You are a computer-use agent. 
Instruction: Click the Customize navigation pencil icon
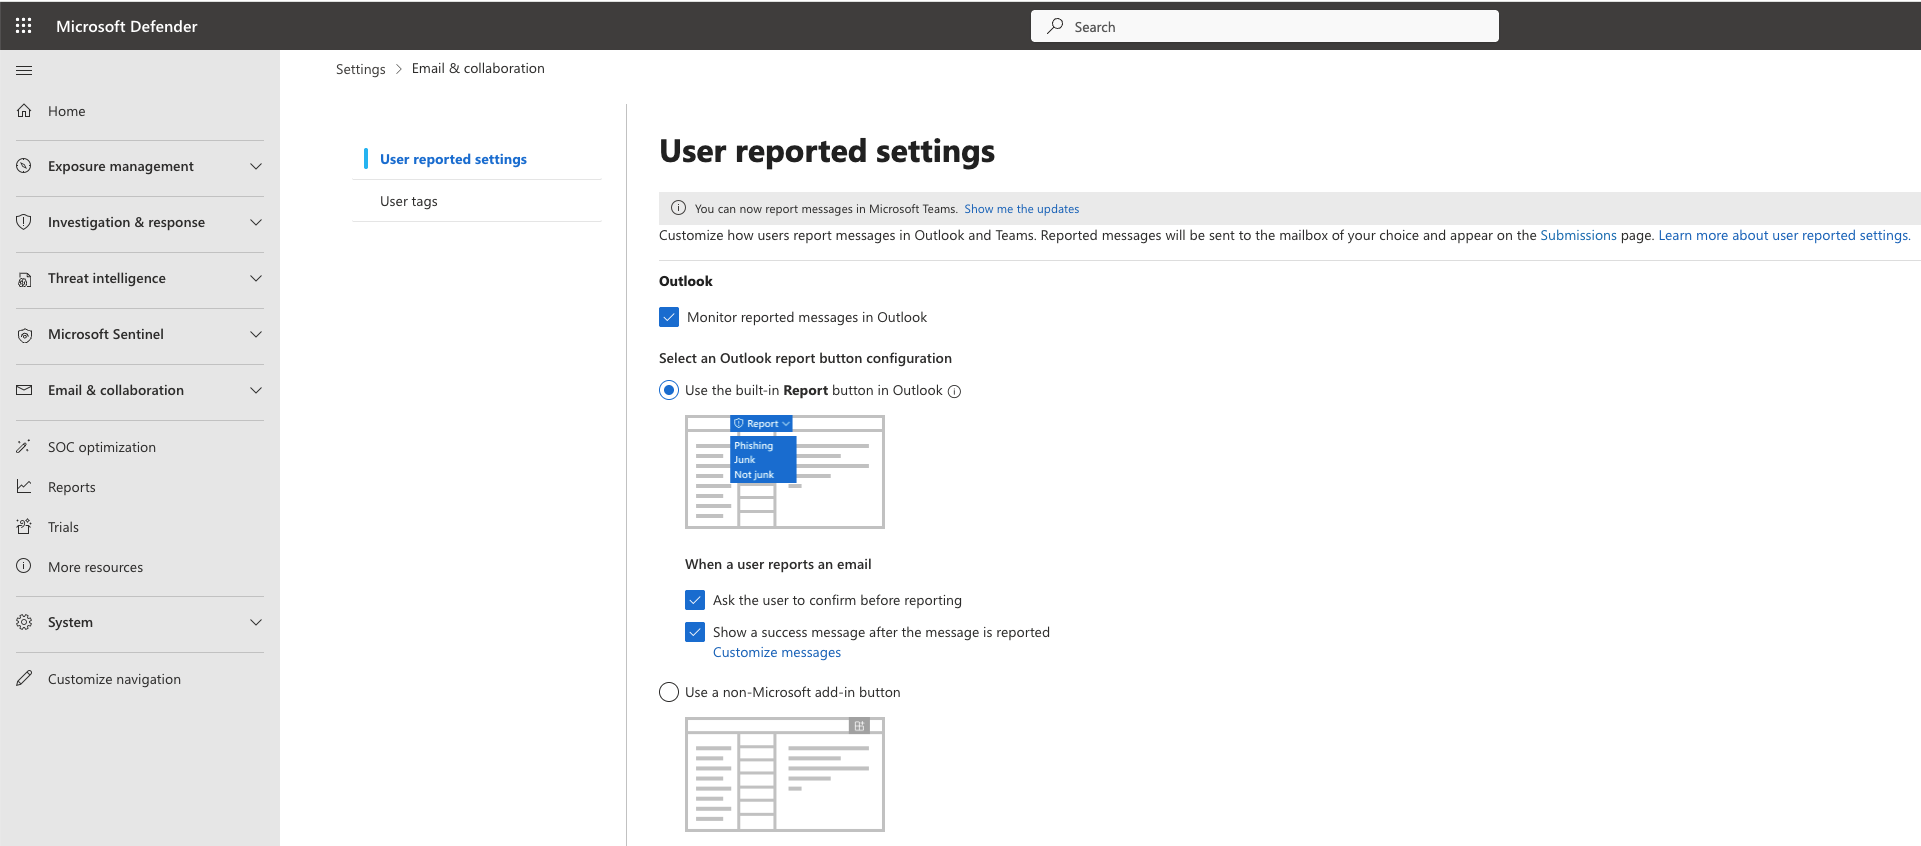coord(24,678)
